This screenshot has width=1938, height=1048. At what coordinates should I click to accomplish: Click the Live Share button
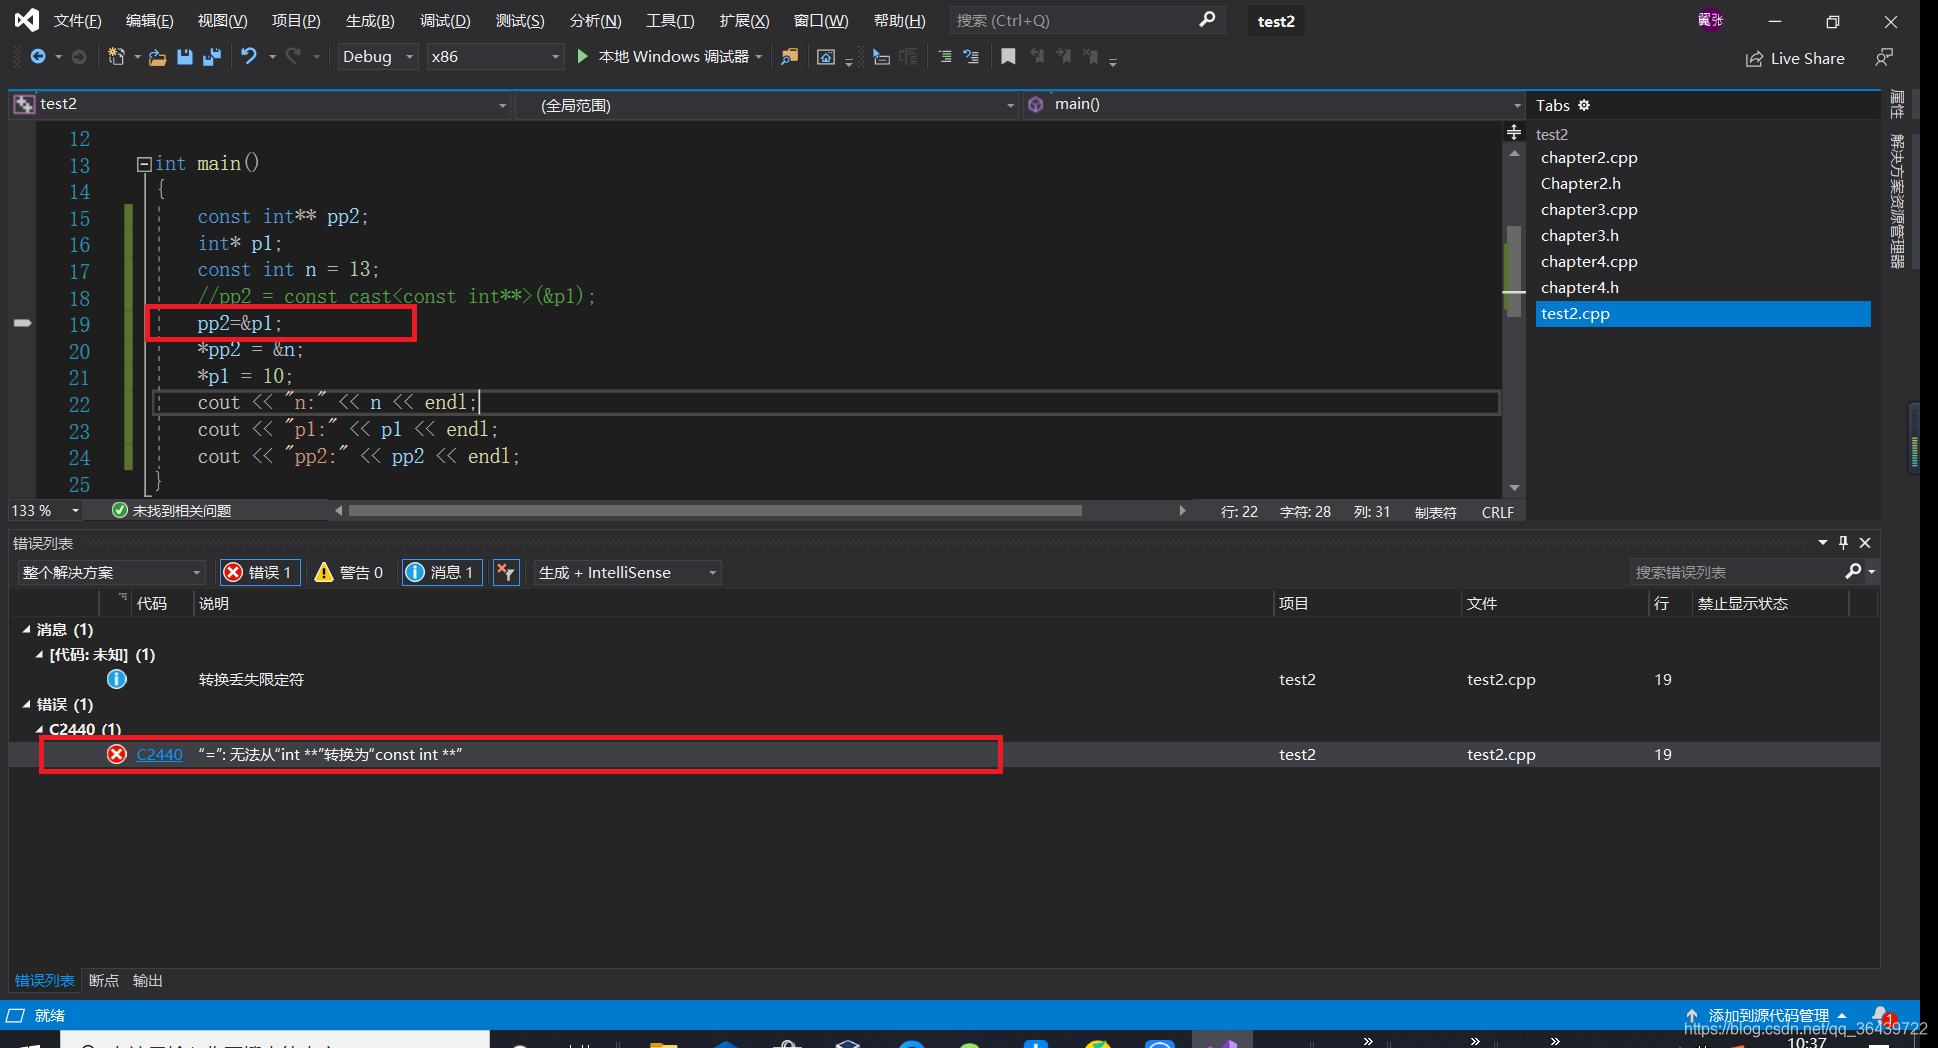(x=1795, y=59)
